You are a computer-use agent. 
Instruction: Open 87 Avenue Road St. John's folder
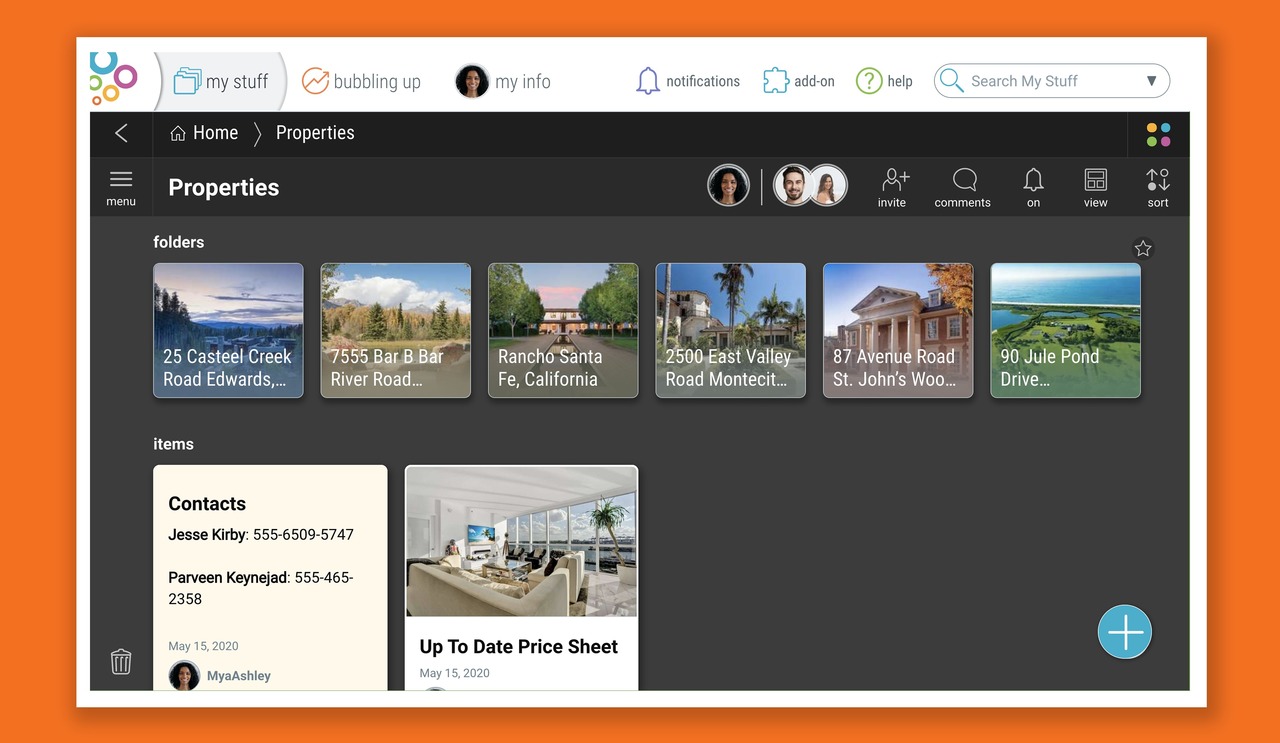898,330
